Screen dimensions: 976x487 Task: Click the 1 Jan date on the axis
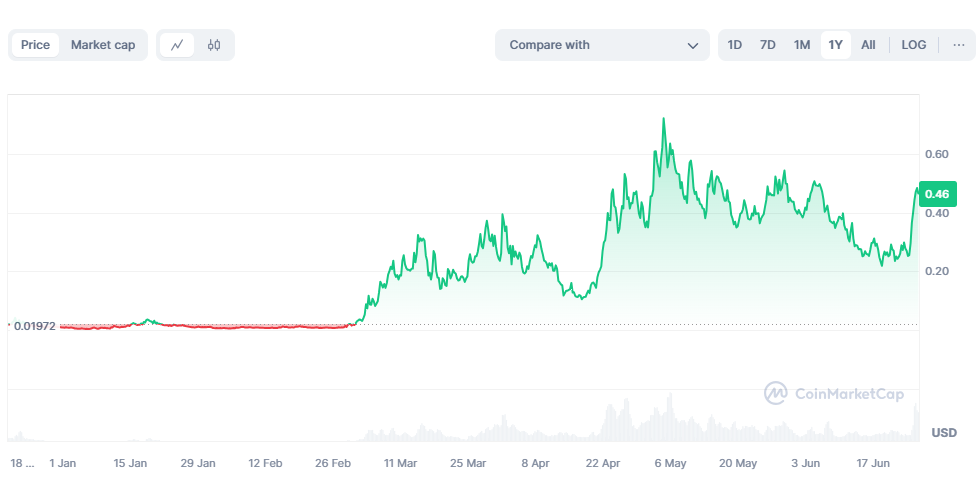[63, 464]
